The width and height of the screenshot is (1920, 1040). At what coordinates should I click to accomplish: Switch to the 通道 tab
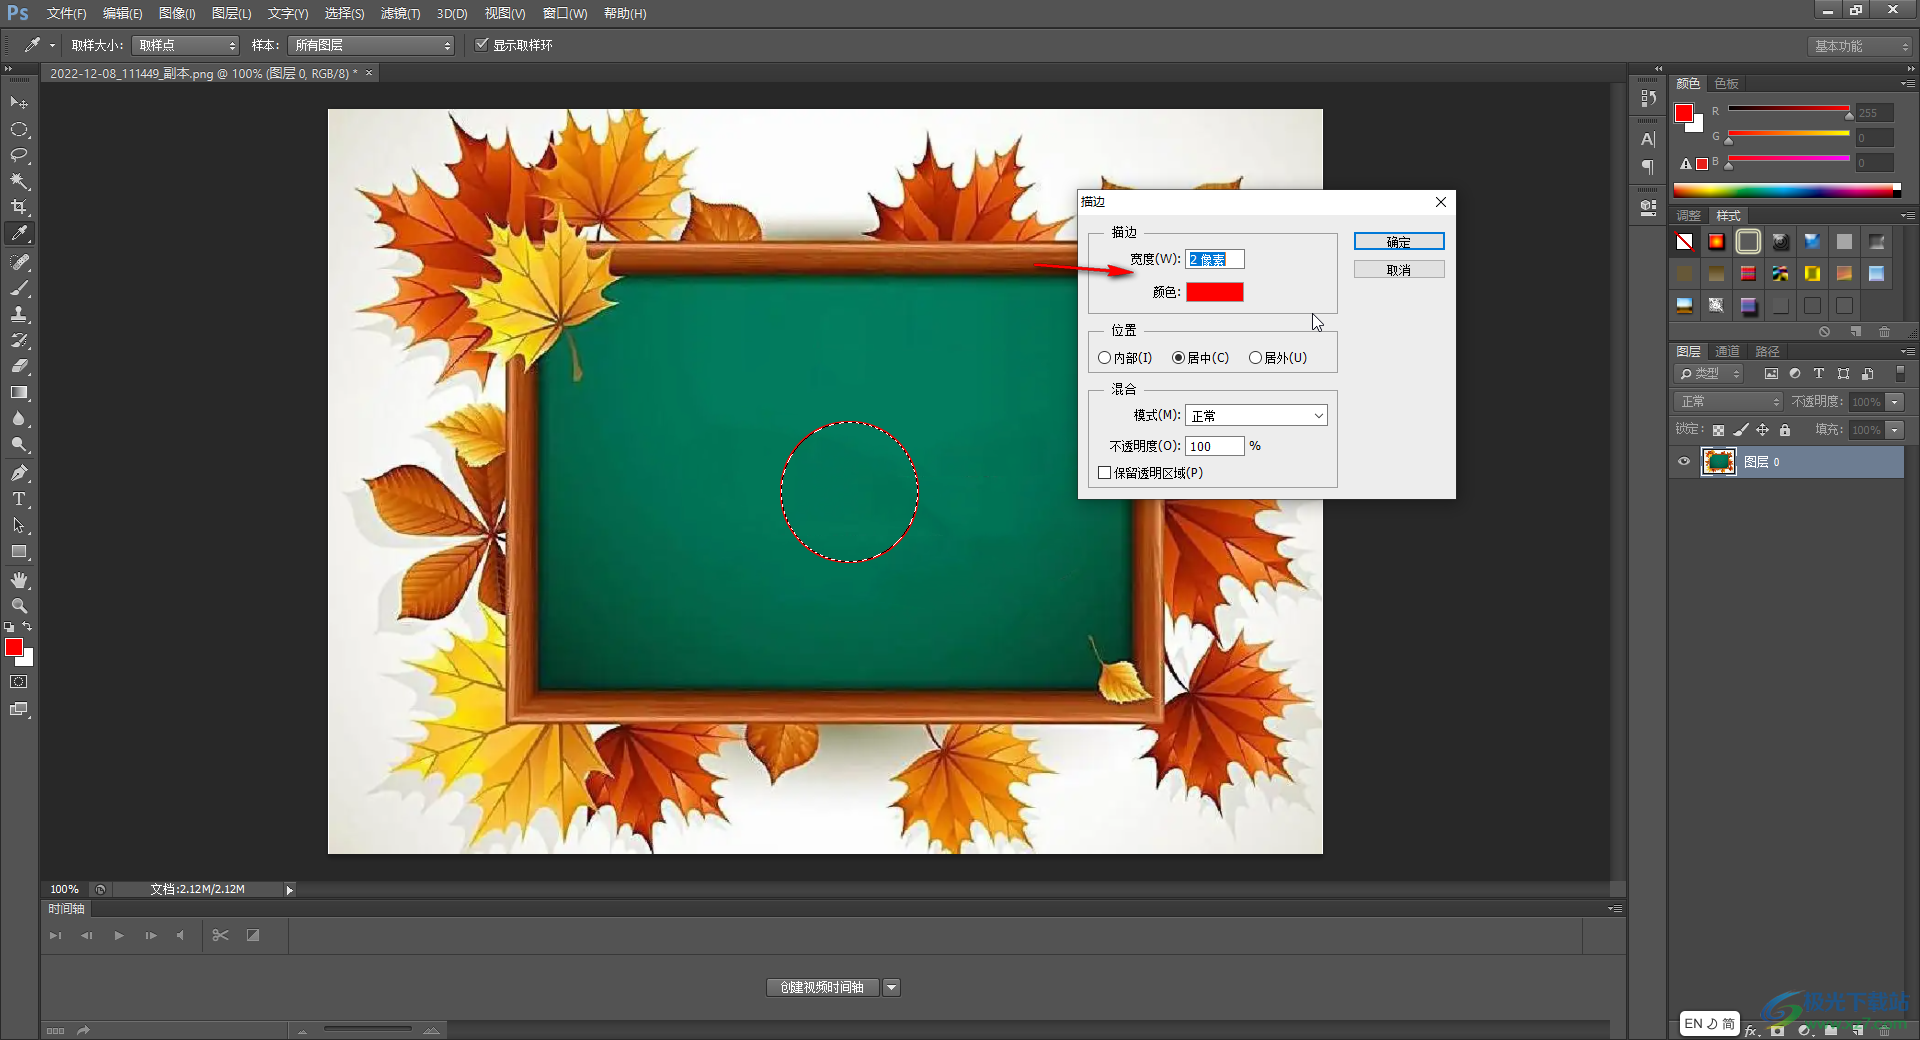(1727, 352)
